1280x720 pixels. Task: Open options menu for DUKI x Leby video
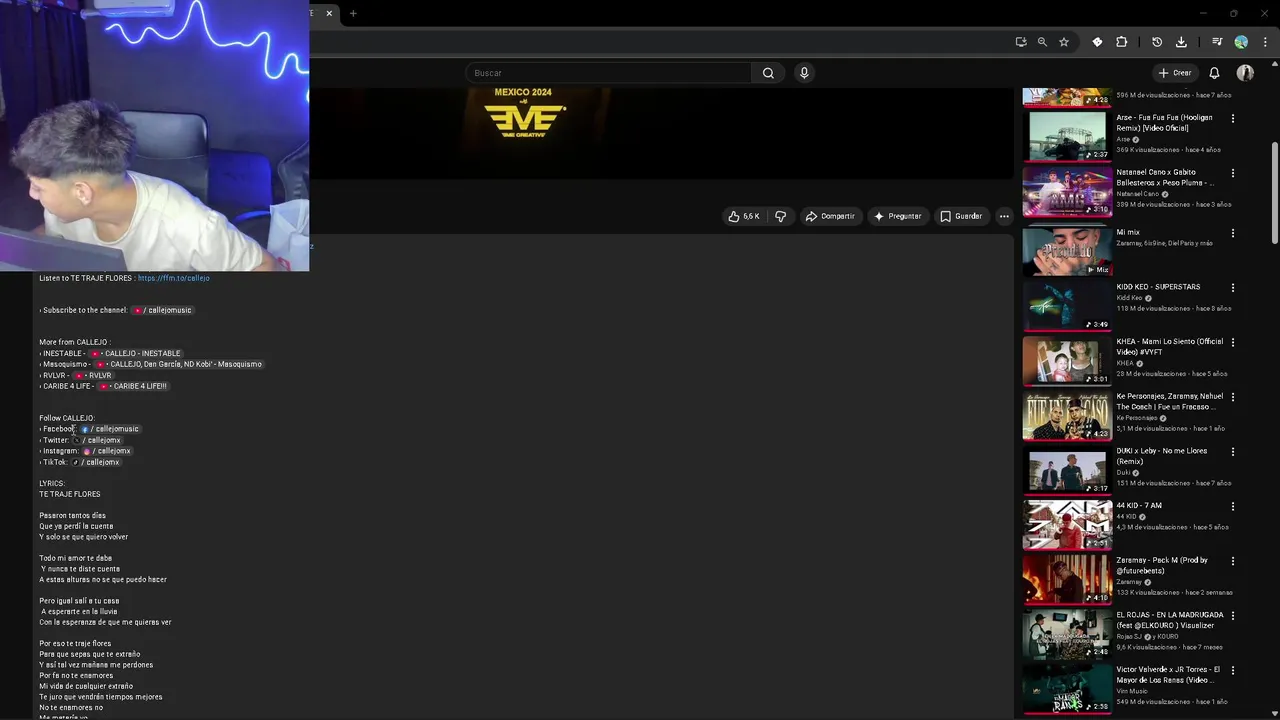click(1232, 451)
